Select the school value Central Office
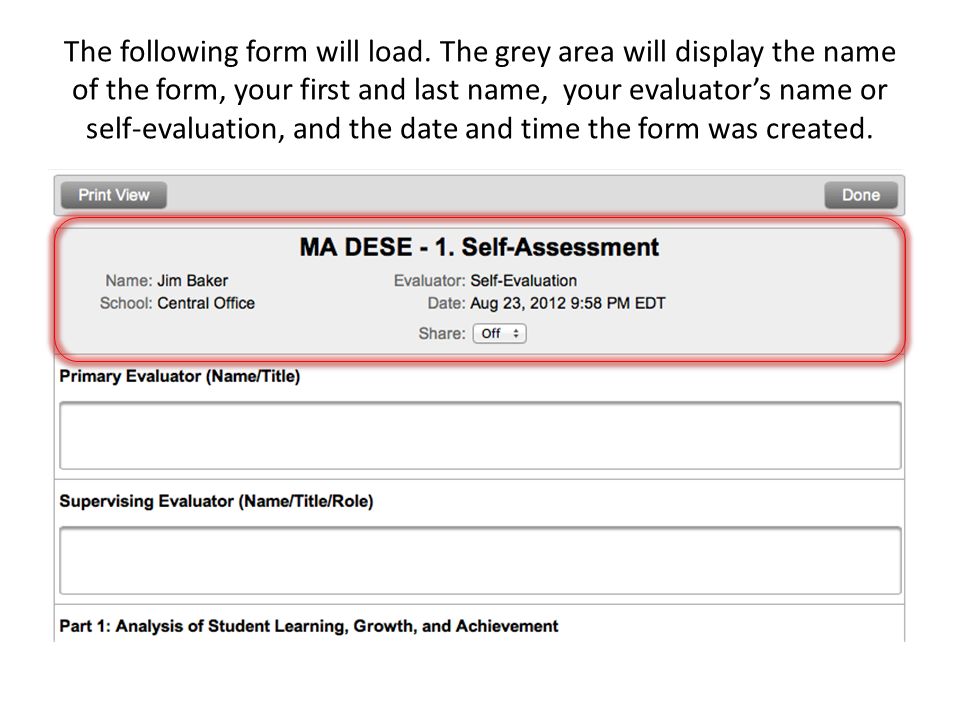 pyautogui.click(x=206, y=304)
